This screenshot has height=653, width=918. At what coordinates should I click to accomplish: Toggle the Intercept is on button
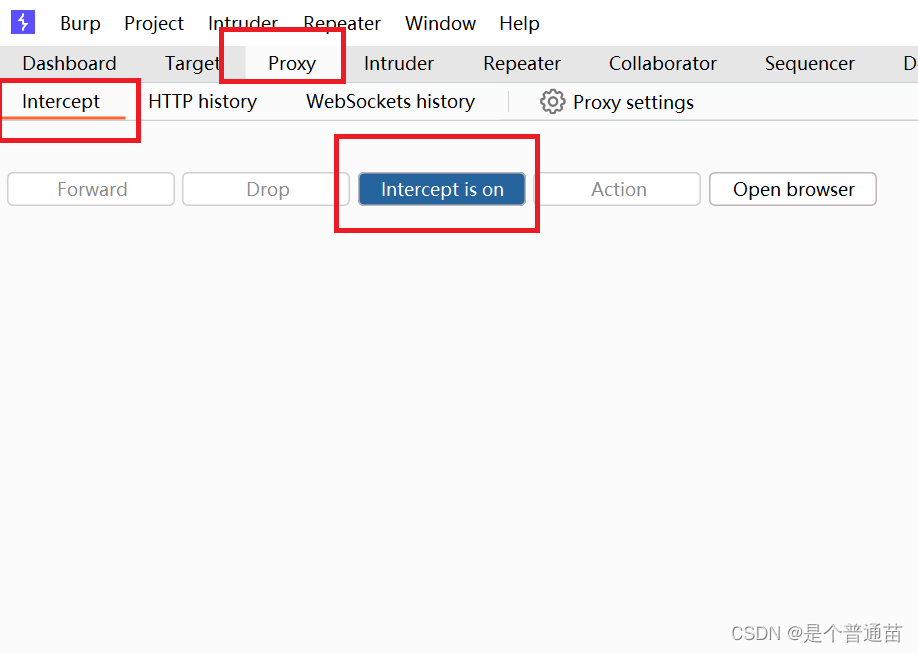[442, 189]
